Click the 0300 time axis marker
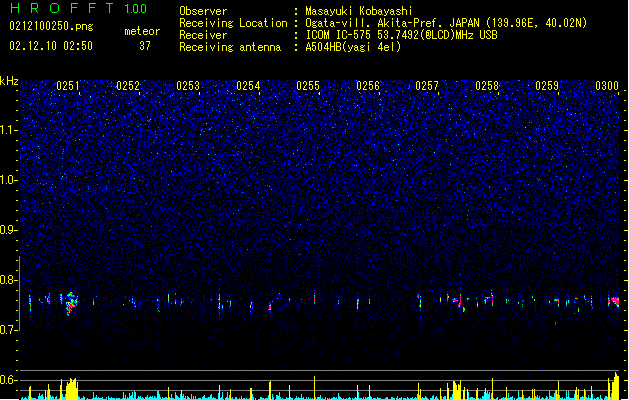The image size is (629, 400). (x=607, y=86)
